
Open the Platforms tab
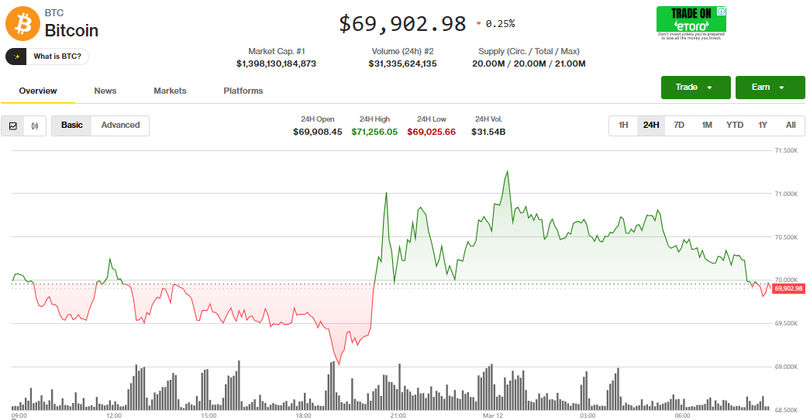[243, 91]
